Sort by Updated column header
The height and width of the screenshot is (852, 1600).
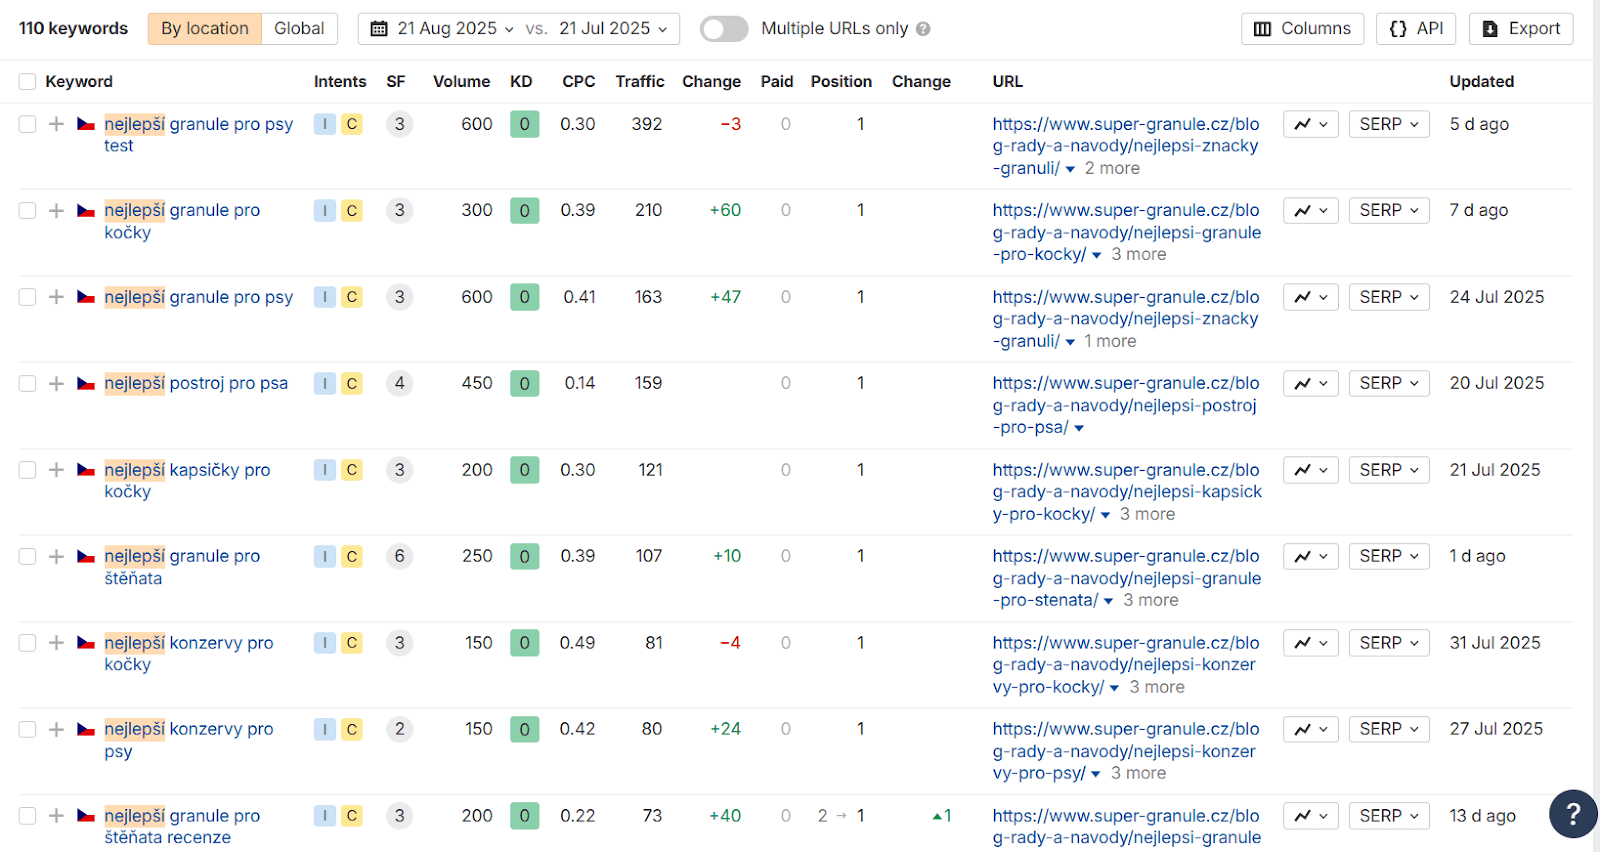(1481, 82)
